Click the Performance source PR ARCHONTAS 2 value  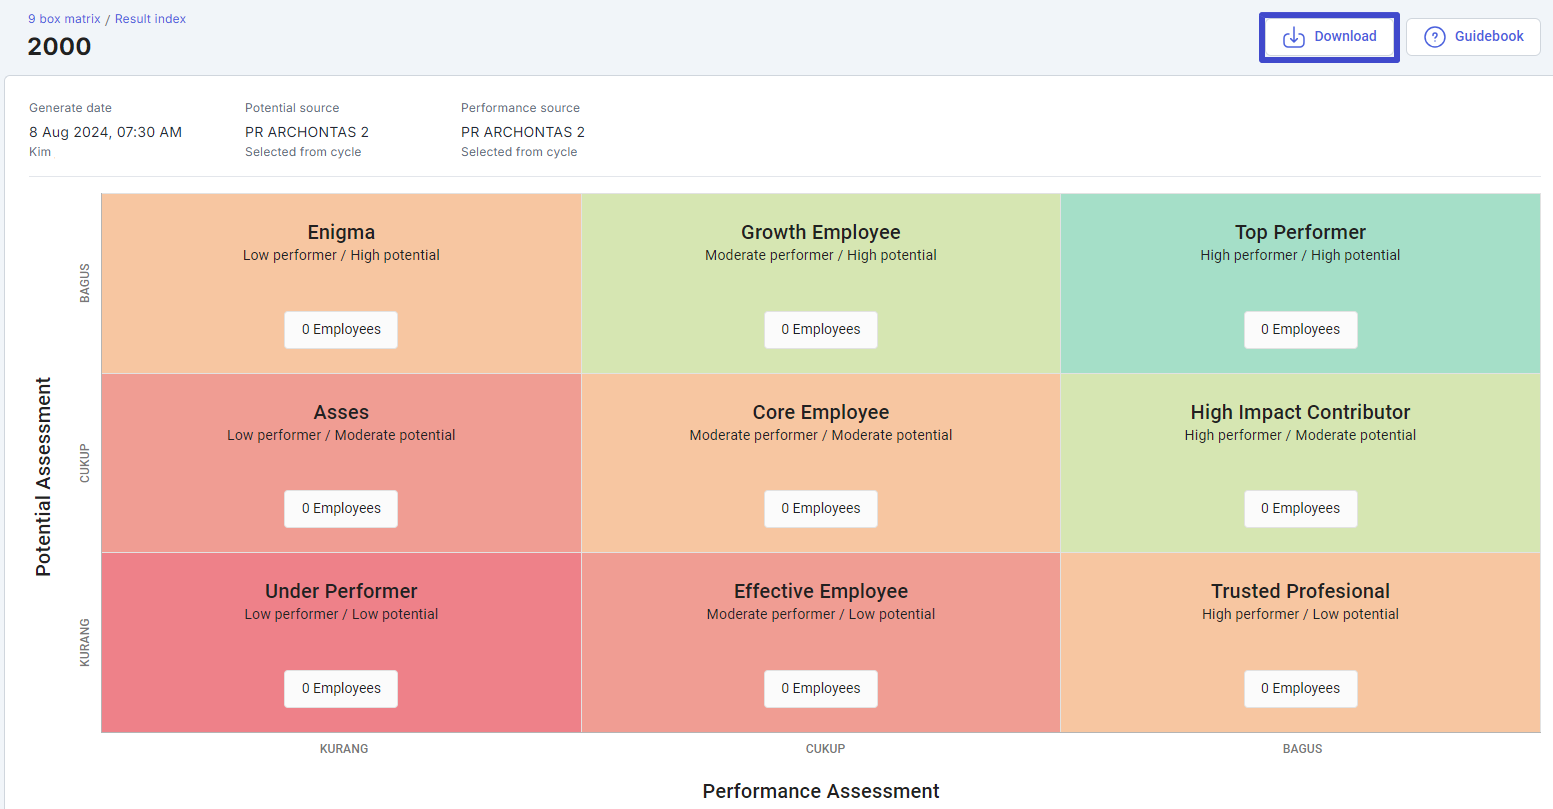(523, 132)
